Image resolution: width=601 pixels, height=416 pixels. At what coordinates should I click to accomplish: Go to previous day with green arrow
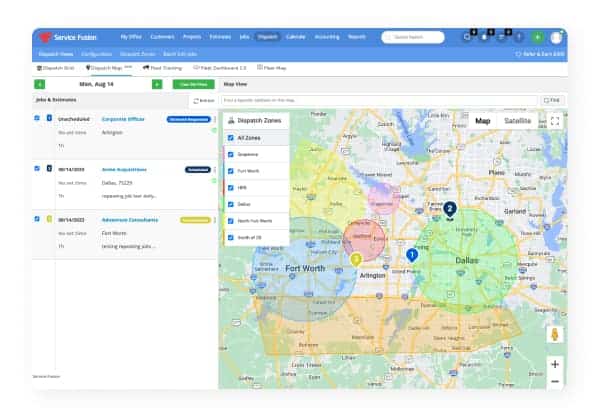pyautogui.click(x=39, y=84)
